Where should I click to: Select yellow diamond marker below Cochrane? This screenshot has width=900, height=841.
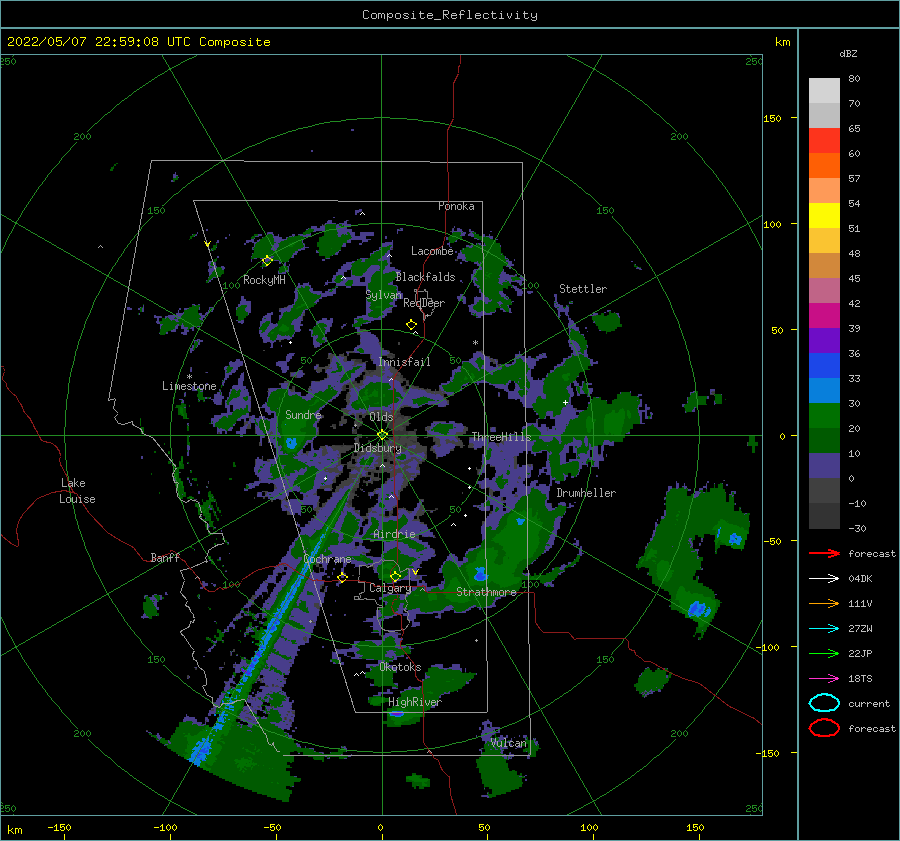(x=342, y=577)
